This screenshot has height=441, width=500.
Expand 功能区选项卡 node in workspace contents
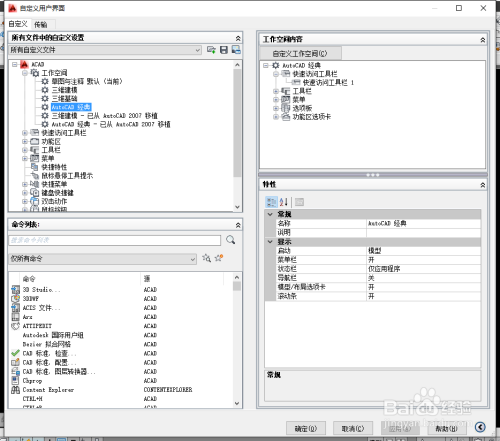point(276,117)
